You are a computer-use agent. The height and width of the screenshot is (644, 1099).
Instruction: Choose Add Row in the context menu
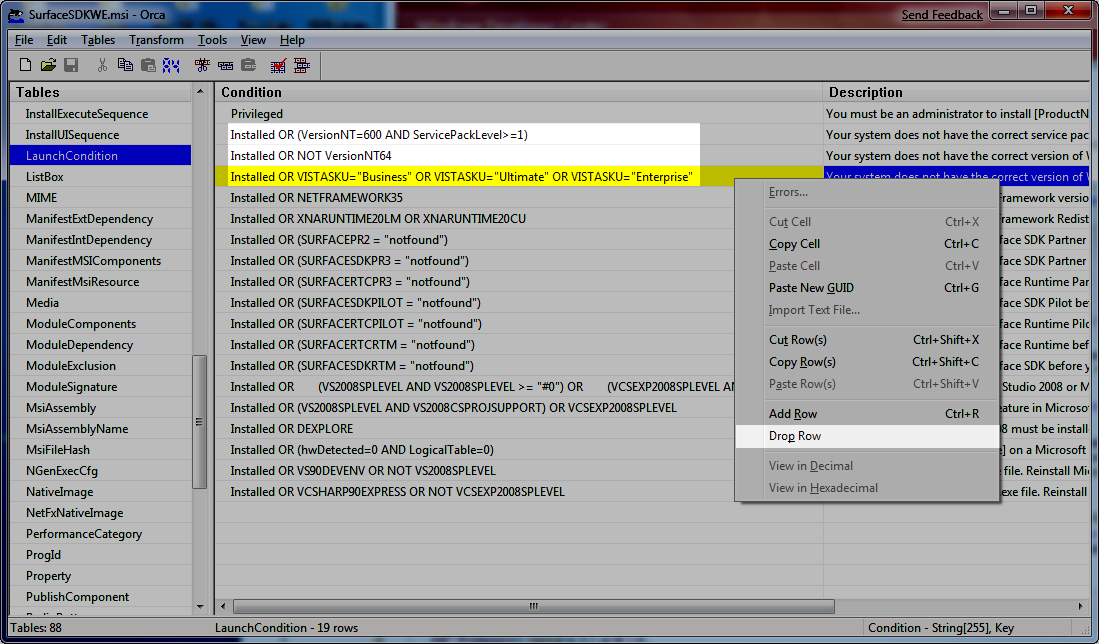[x=793, y=414]
